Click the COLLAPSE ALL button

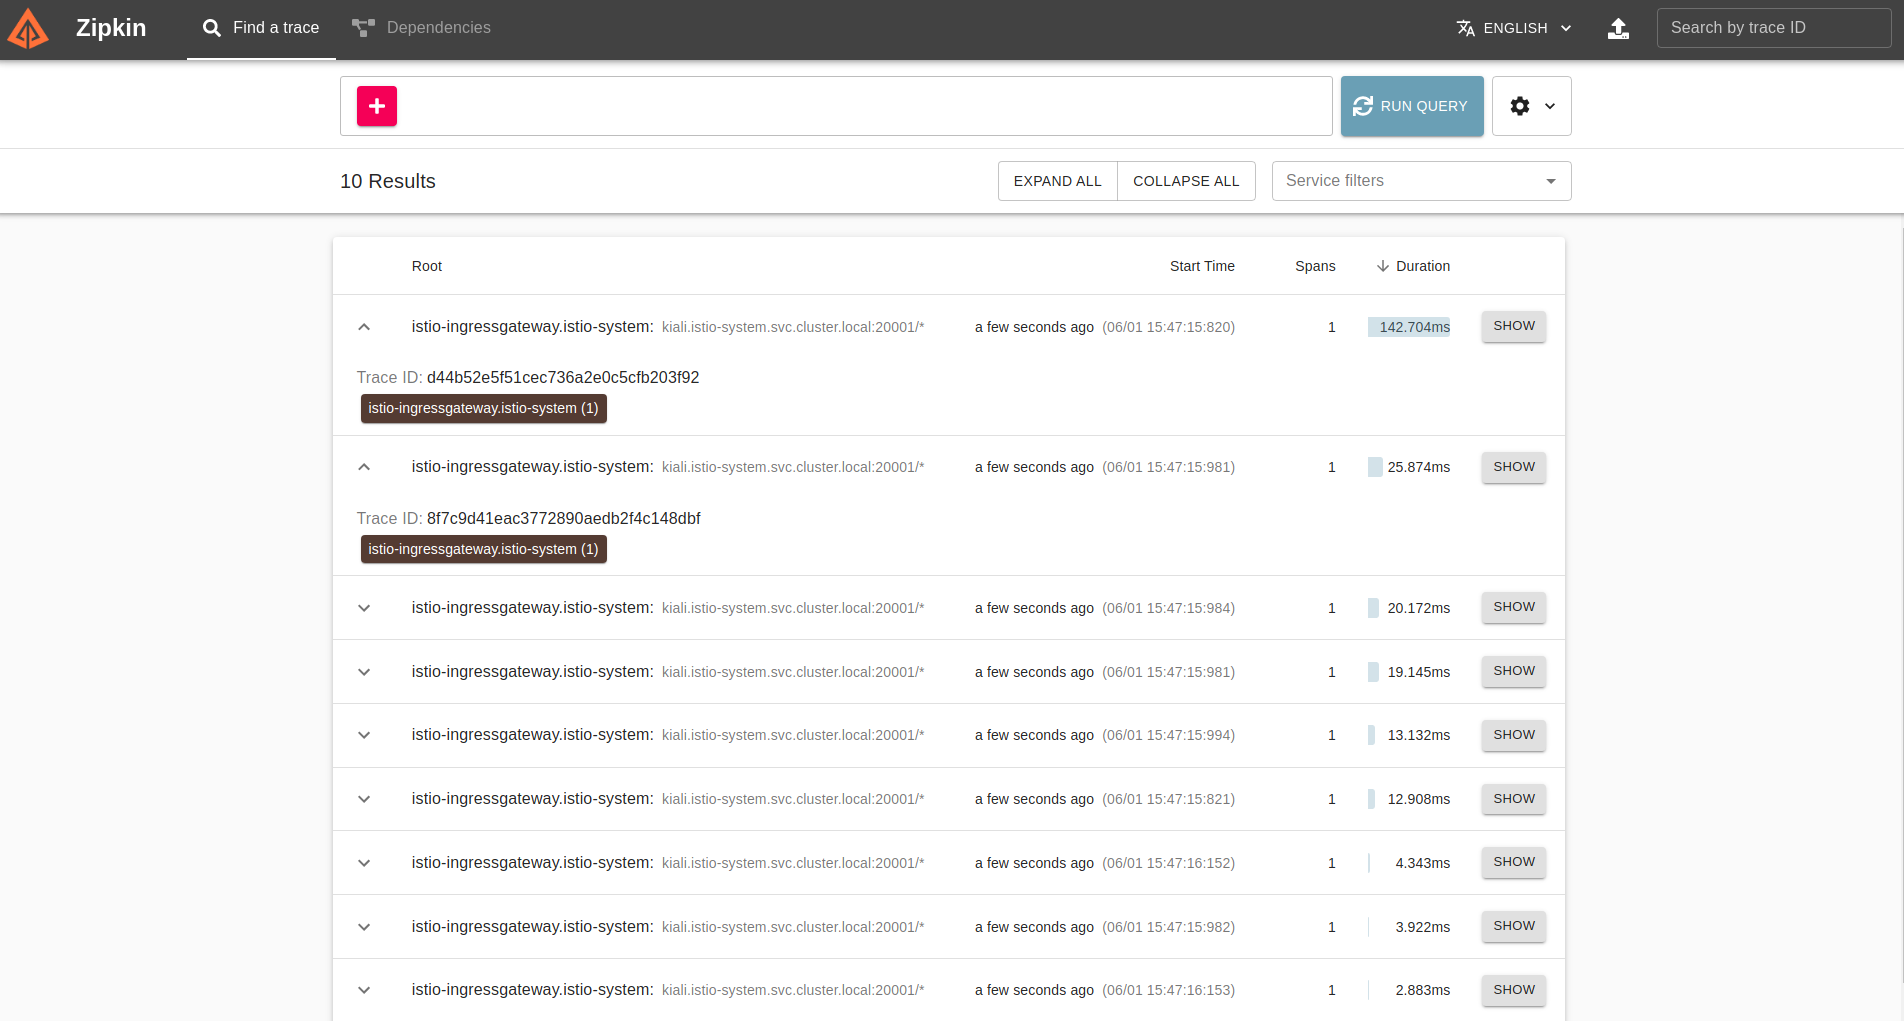tap(1186, 181)
